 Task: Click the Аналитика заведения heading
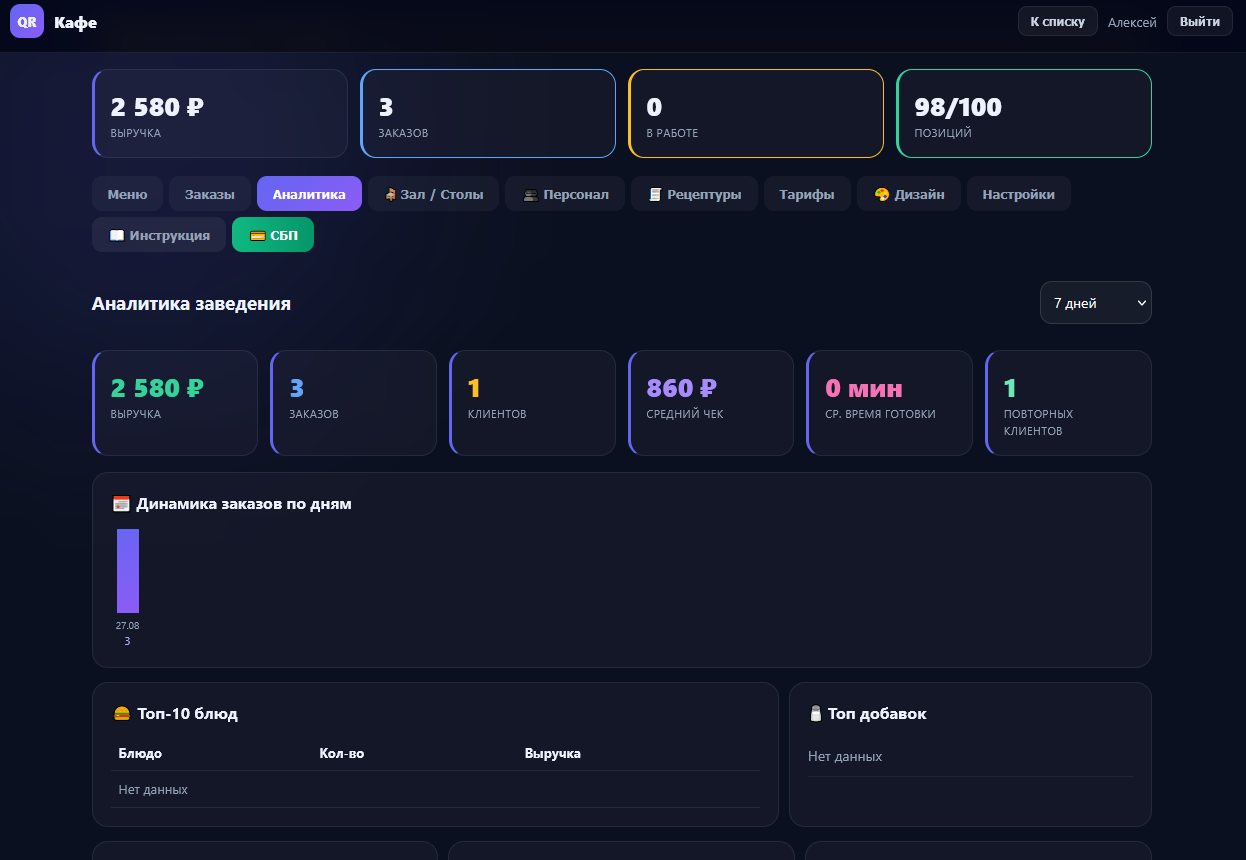pyautogui.click(x=191, y=304)
